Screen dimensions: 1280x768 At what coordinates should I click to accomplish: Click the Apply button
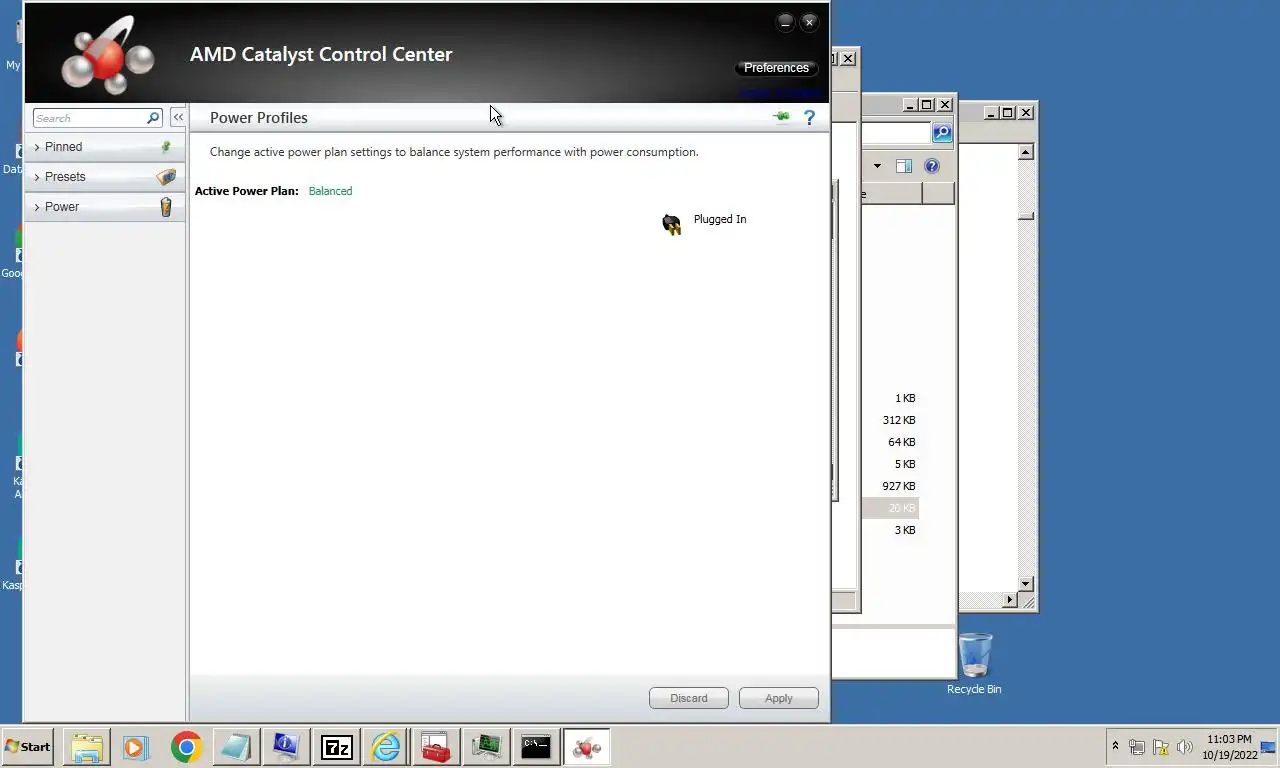779,698
